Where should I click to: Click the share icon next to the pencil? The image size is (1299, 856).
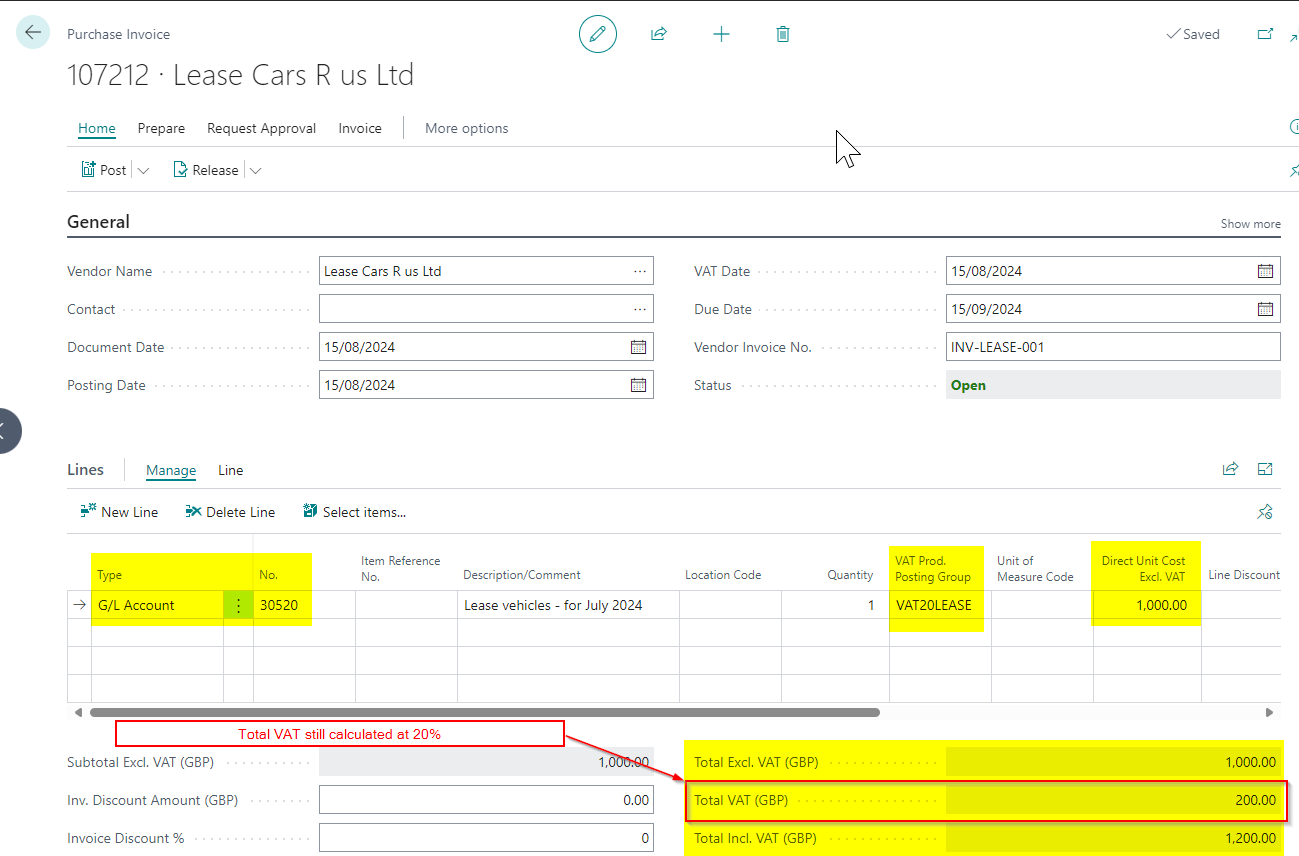pyautogui.click(x=658, y=33)
